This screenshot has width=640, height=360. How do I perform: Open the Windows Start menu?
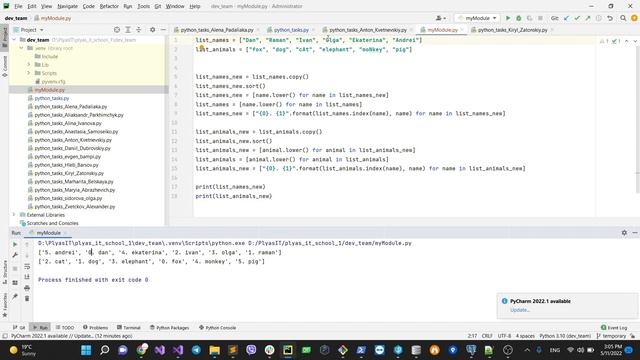86,350
